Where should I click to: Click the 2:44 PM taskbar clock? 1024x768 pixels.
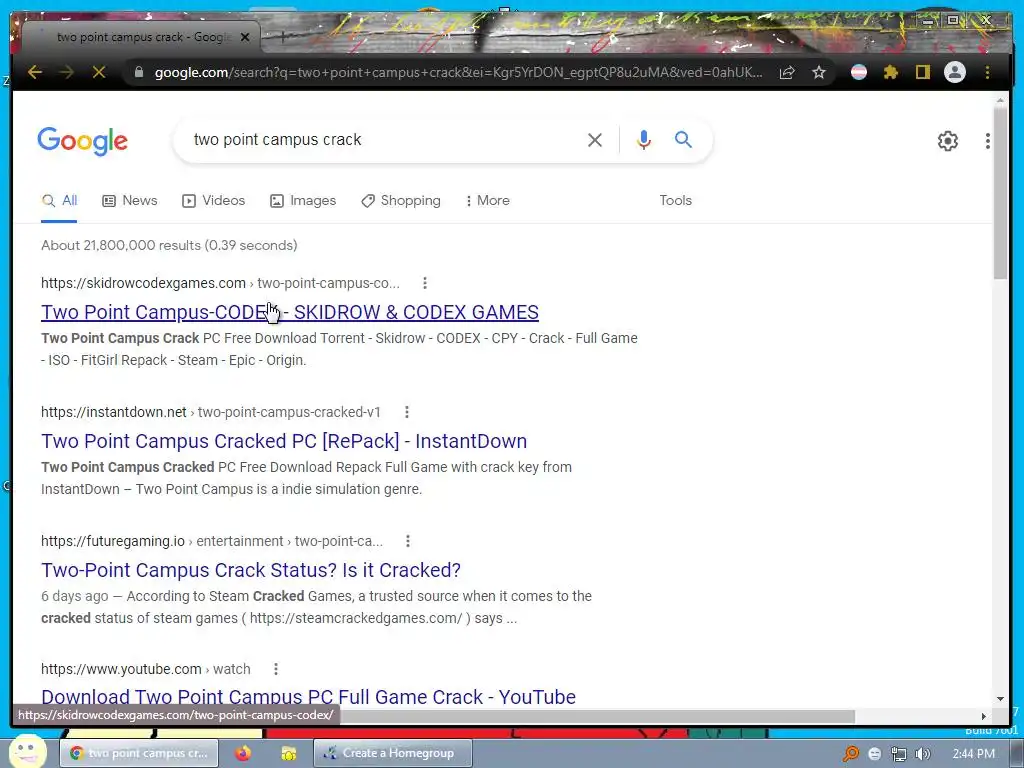pyautogui.click(x=973, y=754)
